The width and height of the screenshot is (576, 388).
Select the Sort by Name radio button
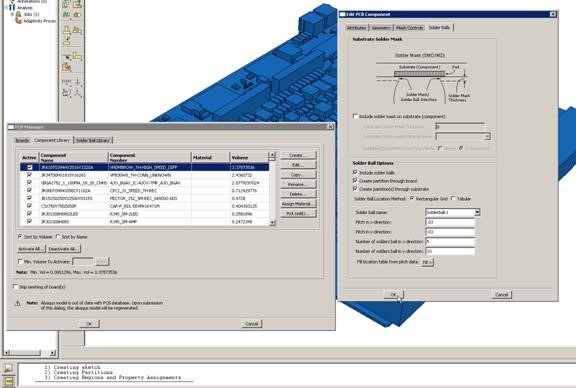(58, 237)
